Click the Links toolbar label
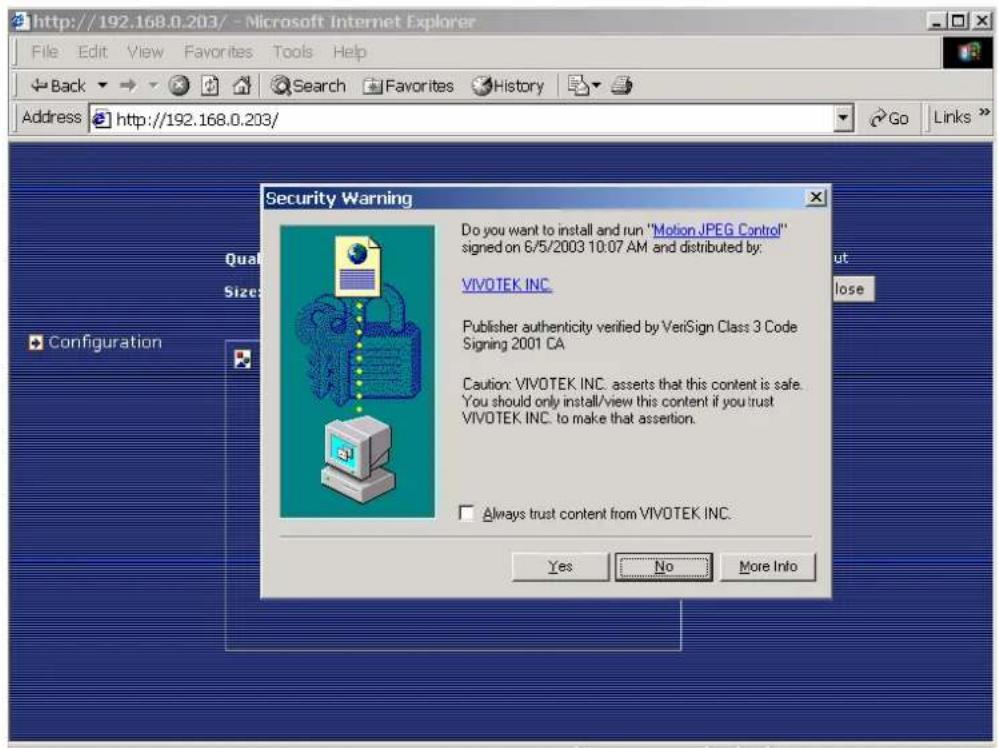This screenshot has height=748, width=998. (952, 117)
